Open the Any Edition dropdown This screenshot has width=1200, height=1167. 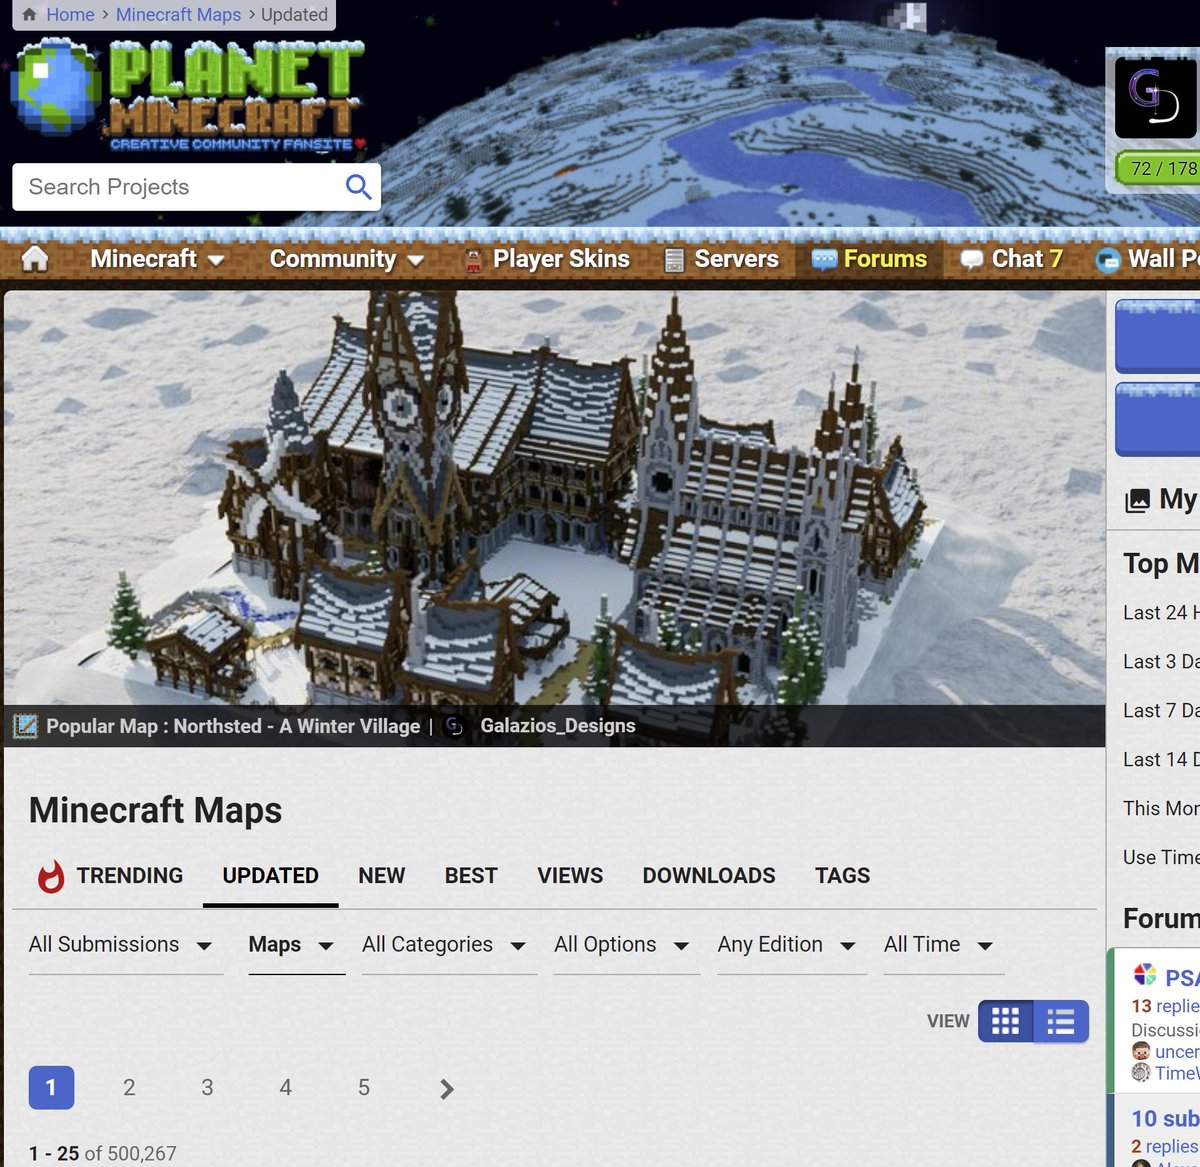click(x=791, y=945)
